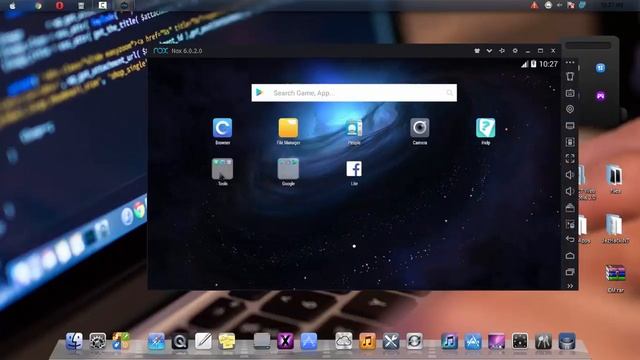
Task: Open the File Manager app
Action: tap(288, 128)
